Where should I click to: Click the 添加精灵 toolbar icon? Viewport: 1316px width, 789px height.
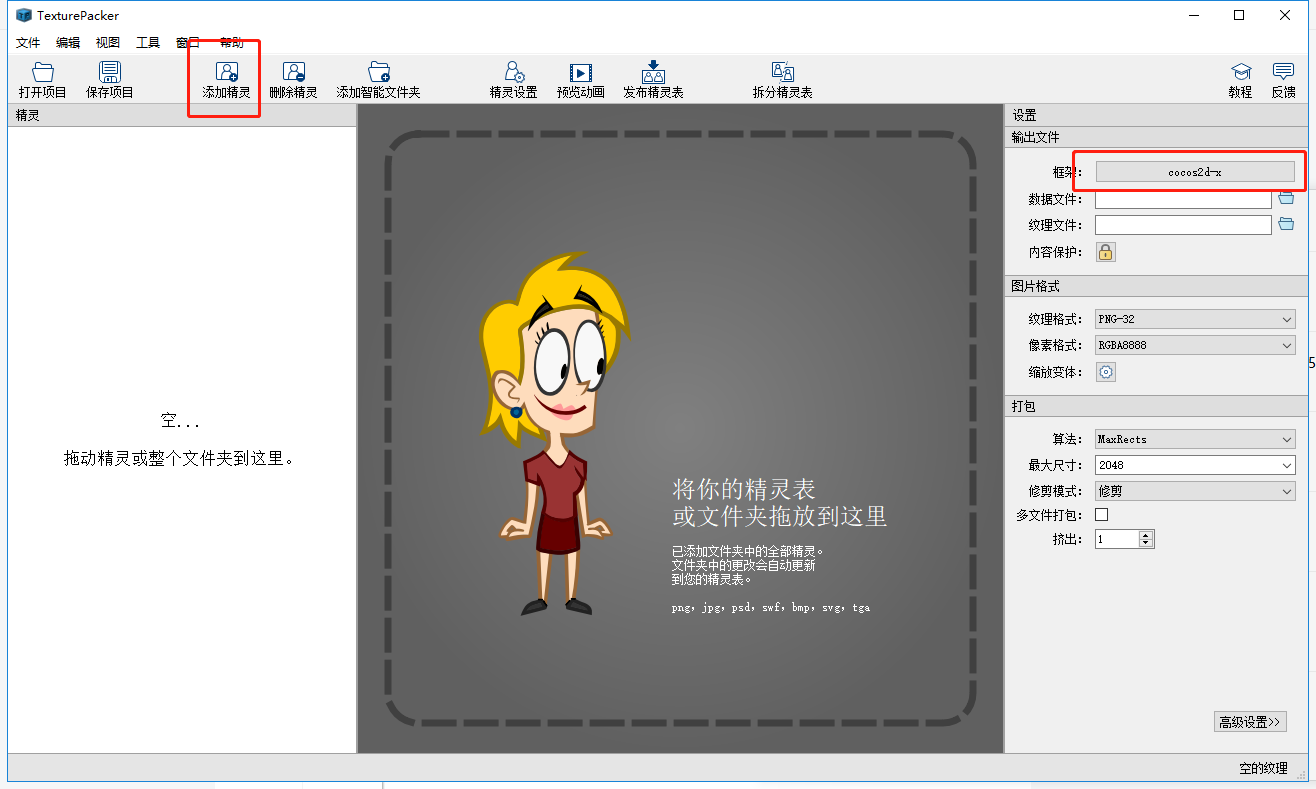224,78
